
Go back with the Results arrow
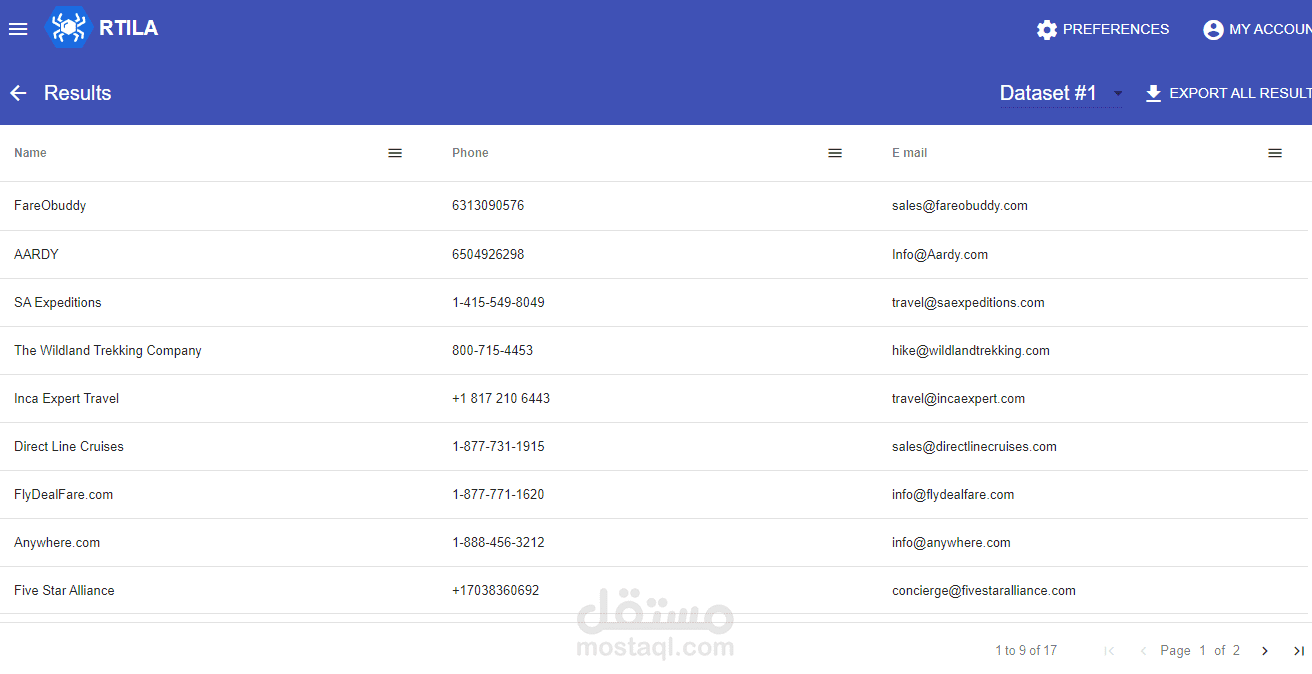18,93
